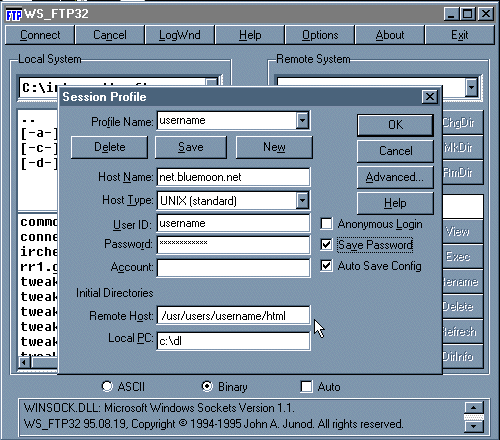
Task: Select the local file starting with 'irche'
Action: (x=39, y=252)
